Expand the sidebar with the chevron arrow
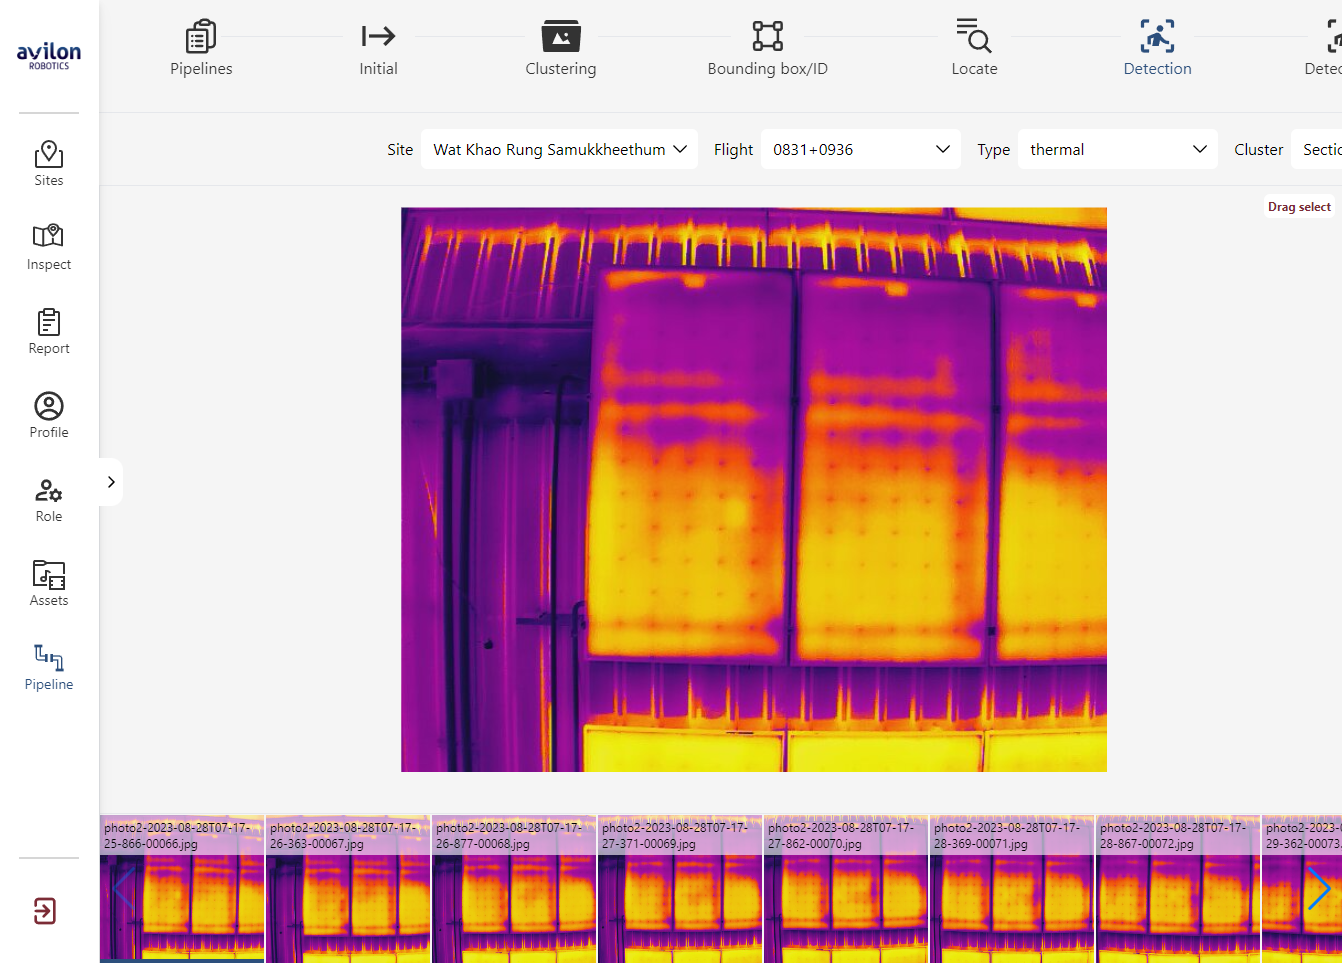 111,482
